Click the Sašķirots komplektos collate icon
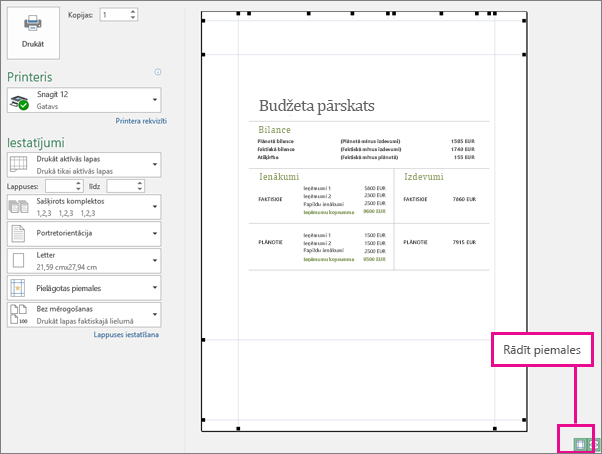The width and height of the screenshot is (602, 454). point(19,207)
